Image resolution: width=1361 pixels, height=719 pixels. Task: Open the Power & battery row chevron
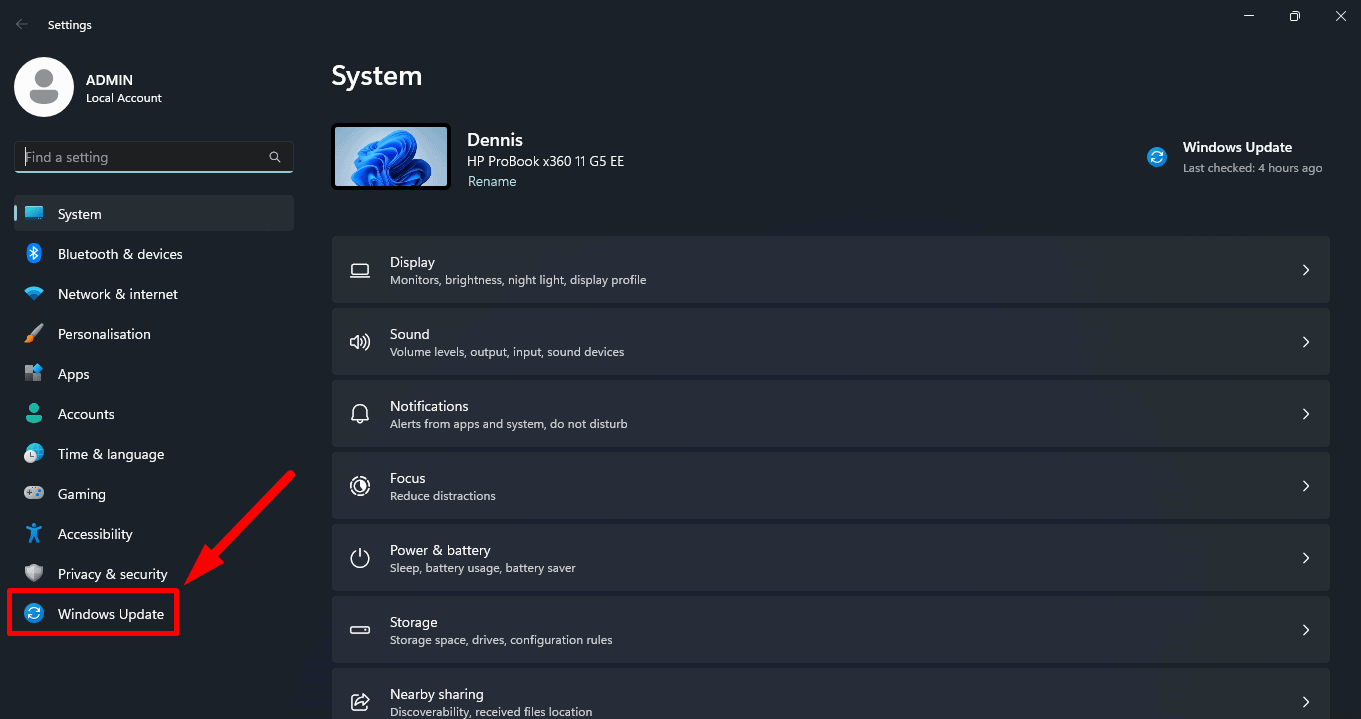click(1305, 557)
